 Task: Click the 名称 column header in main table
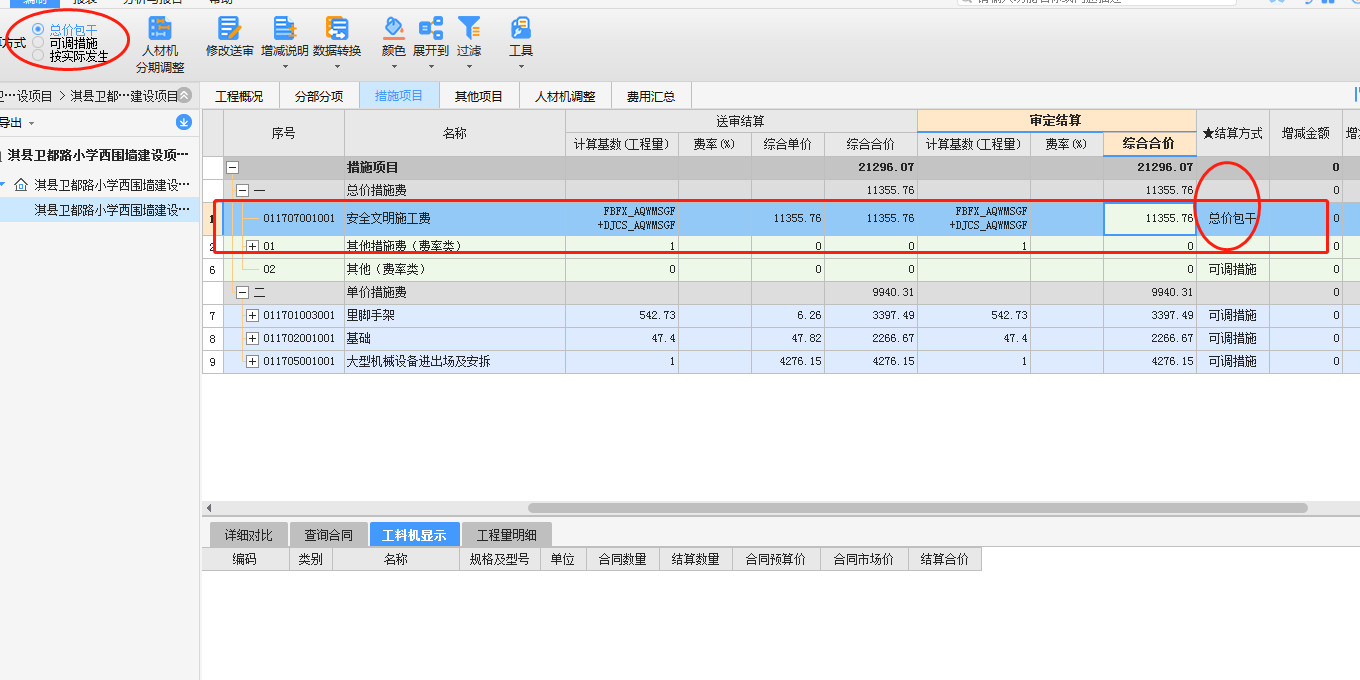[x=455, y=133]
